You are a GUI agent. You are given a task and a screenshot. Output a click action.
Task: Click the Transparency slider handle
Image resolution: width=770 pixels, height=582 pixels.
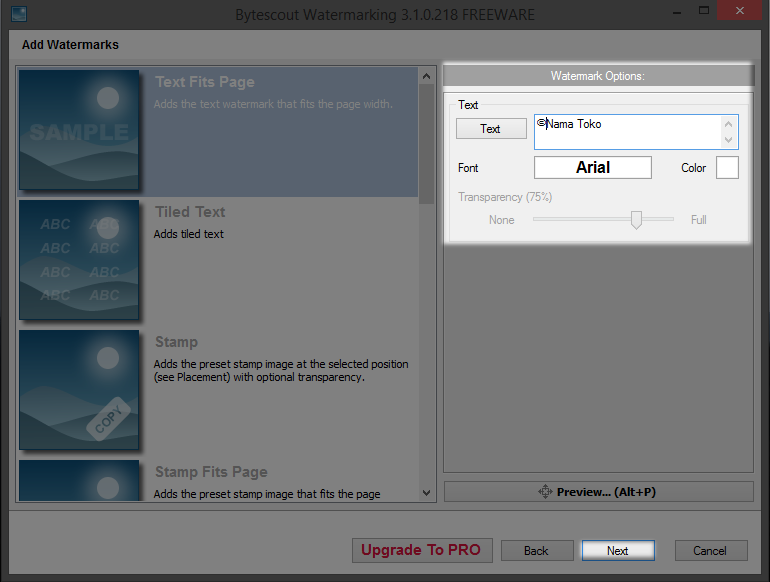click(x=636, y=220)
